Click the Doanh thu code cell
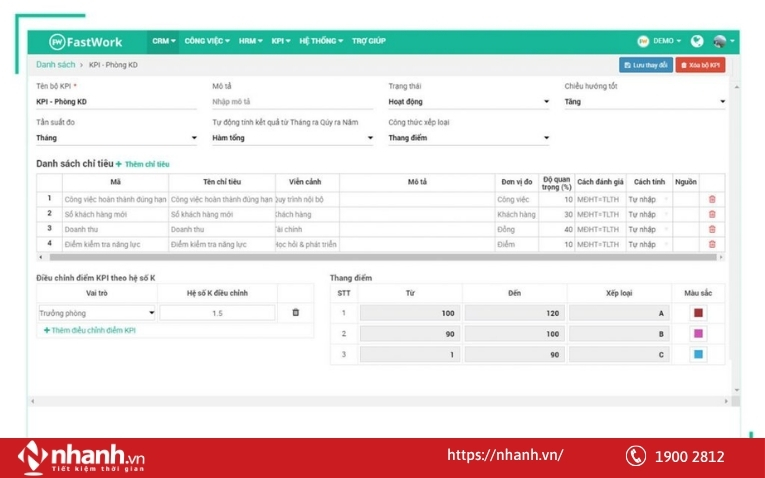Image resolution: width=765 pixels, height=478 pixels. tap(115, 229)
